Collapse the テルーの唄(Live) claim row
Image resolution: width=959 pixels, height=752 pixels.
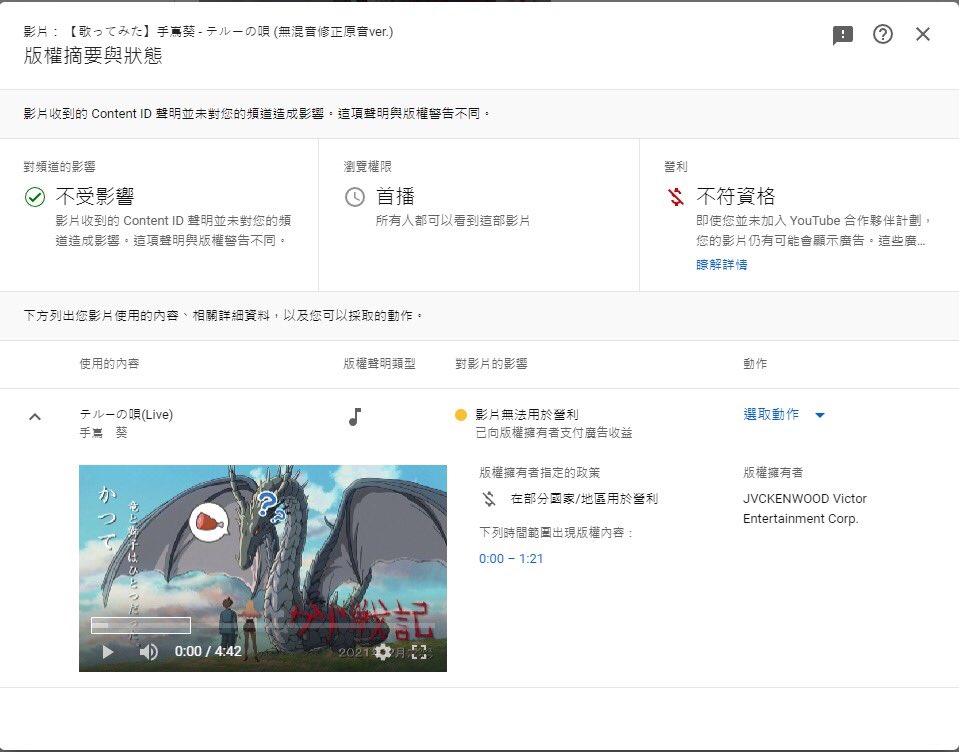pyautogui.click(x=35, y=417)
